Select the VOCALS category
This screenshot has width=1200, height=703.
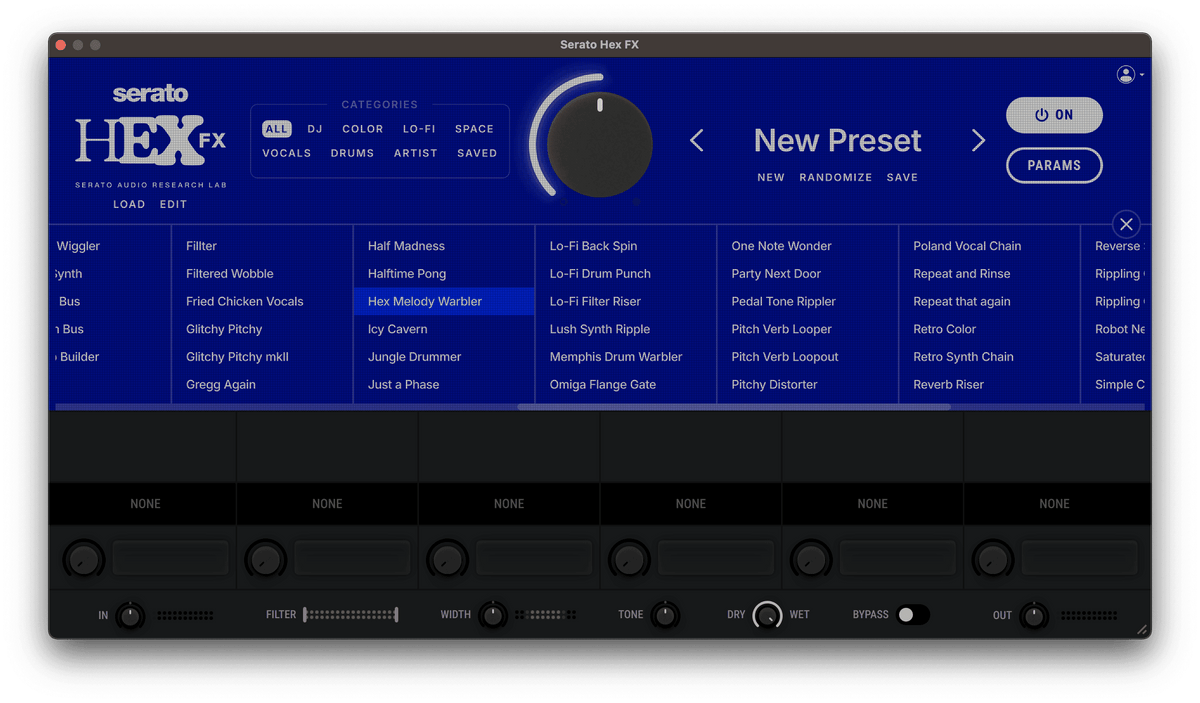click(x=287, y=153)
